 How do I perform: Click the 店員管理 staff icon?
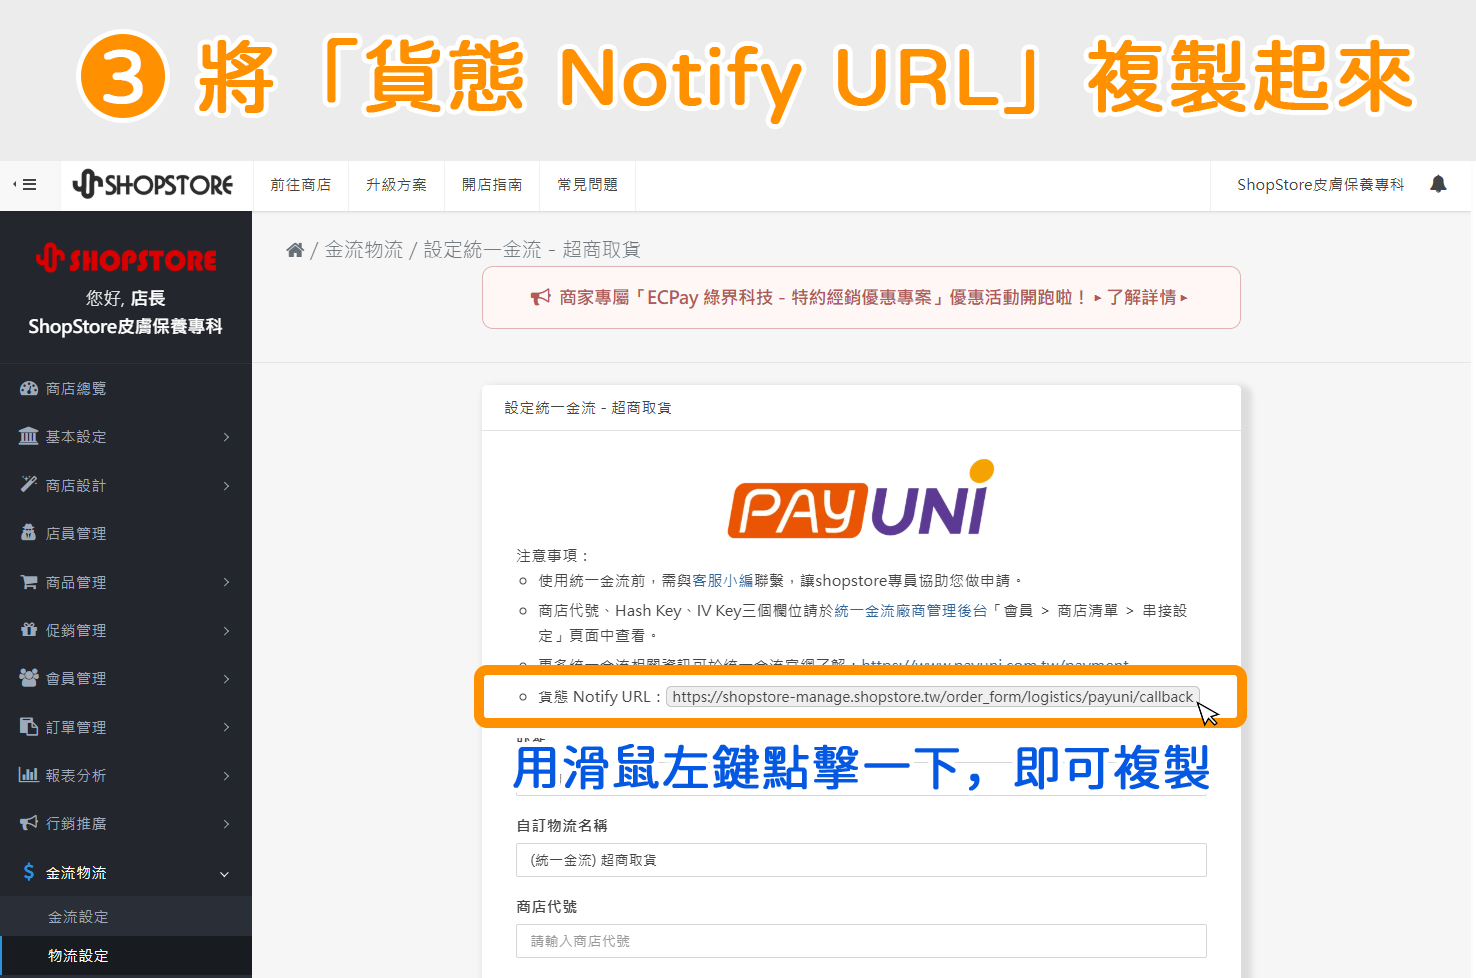[29, 533]
